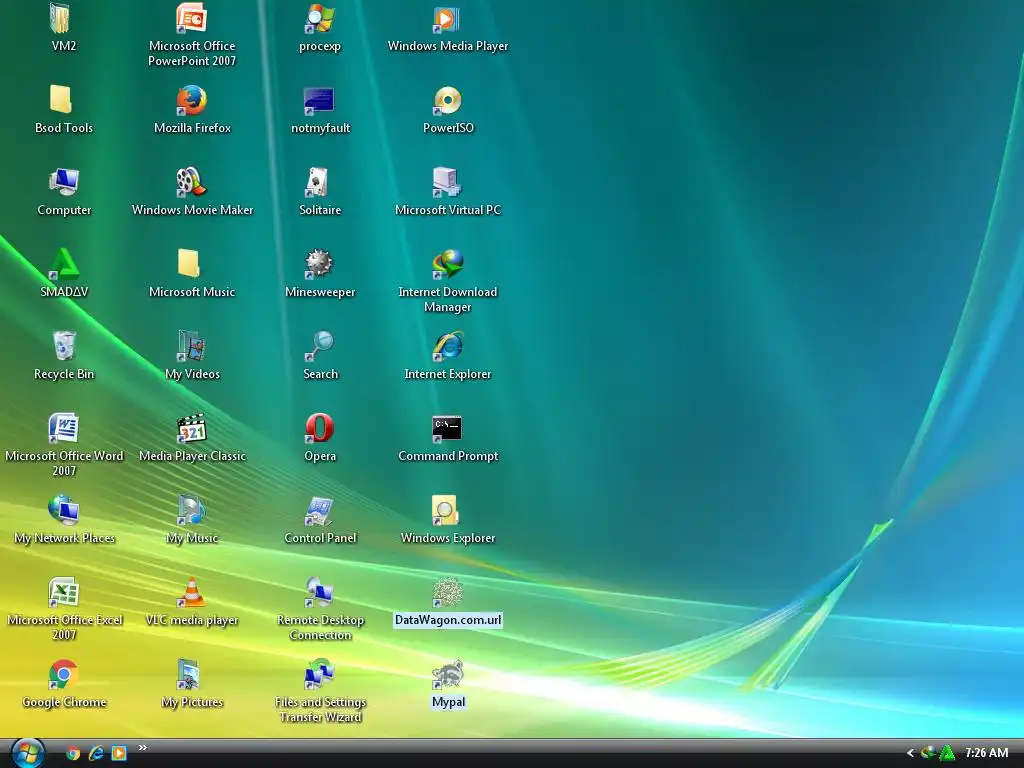The height and width of the screenshot is (768, 1024).
Task: Open Microsoft Office Word 2007 shortcut
Action: 63,428
